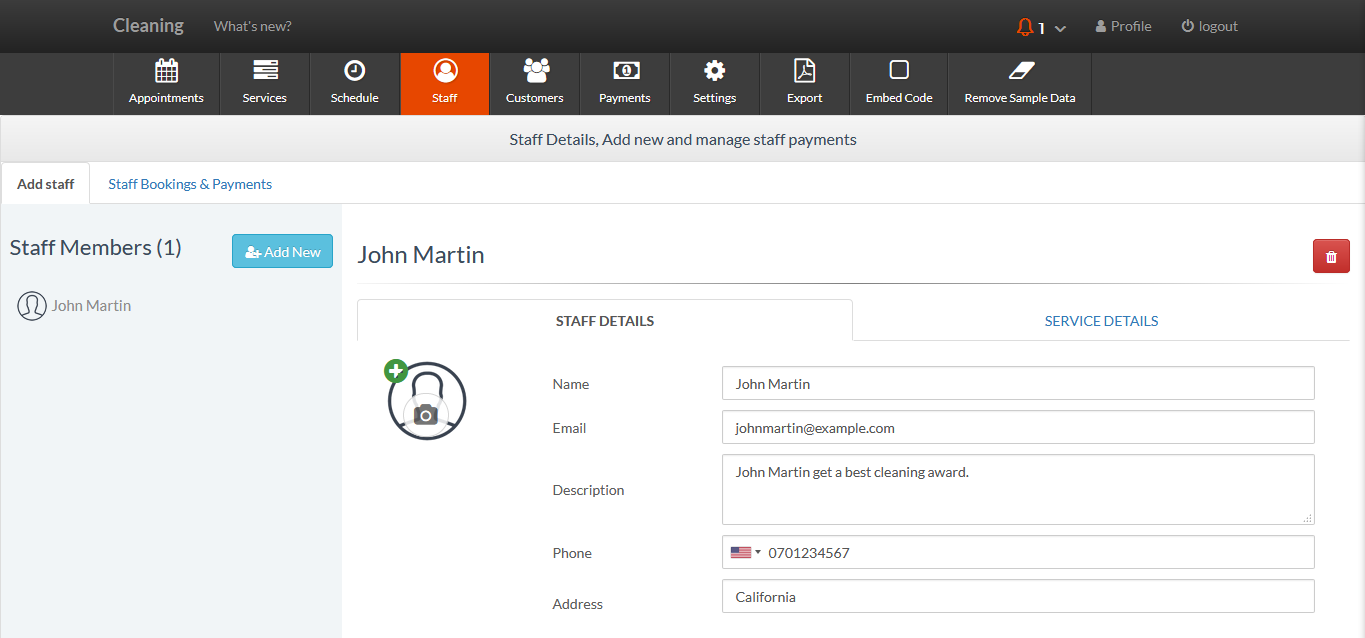The width and height of the screenshot is (1365, 638).
Task: Click the Staff Details banner text
Action: click(x=683, y=140)
